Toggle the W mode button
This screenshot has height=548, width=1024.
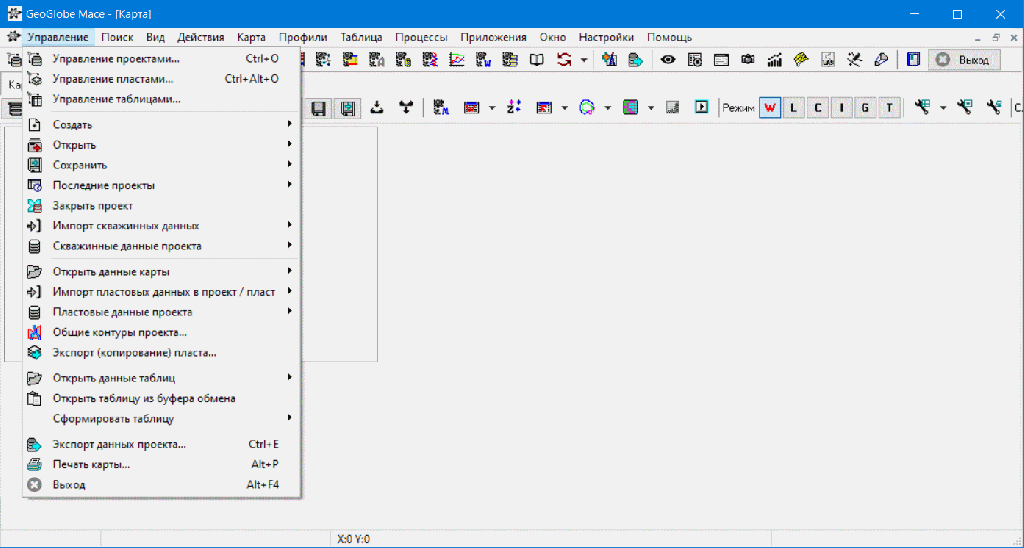pyautogui.click(x=770, y=108)
